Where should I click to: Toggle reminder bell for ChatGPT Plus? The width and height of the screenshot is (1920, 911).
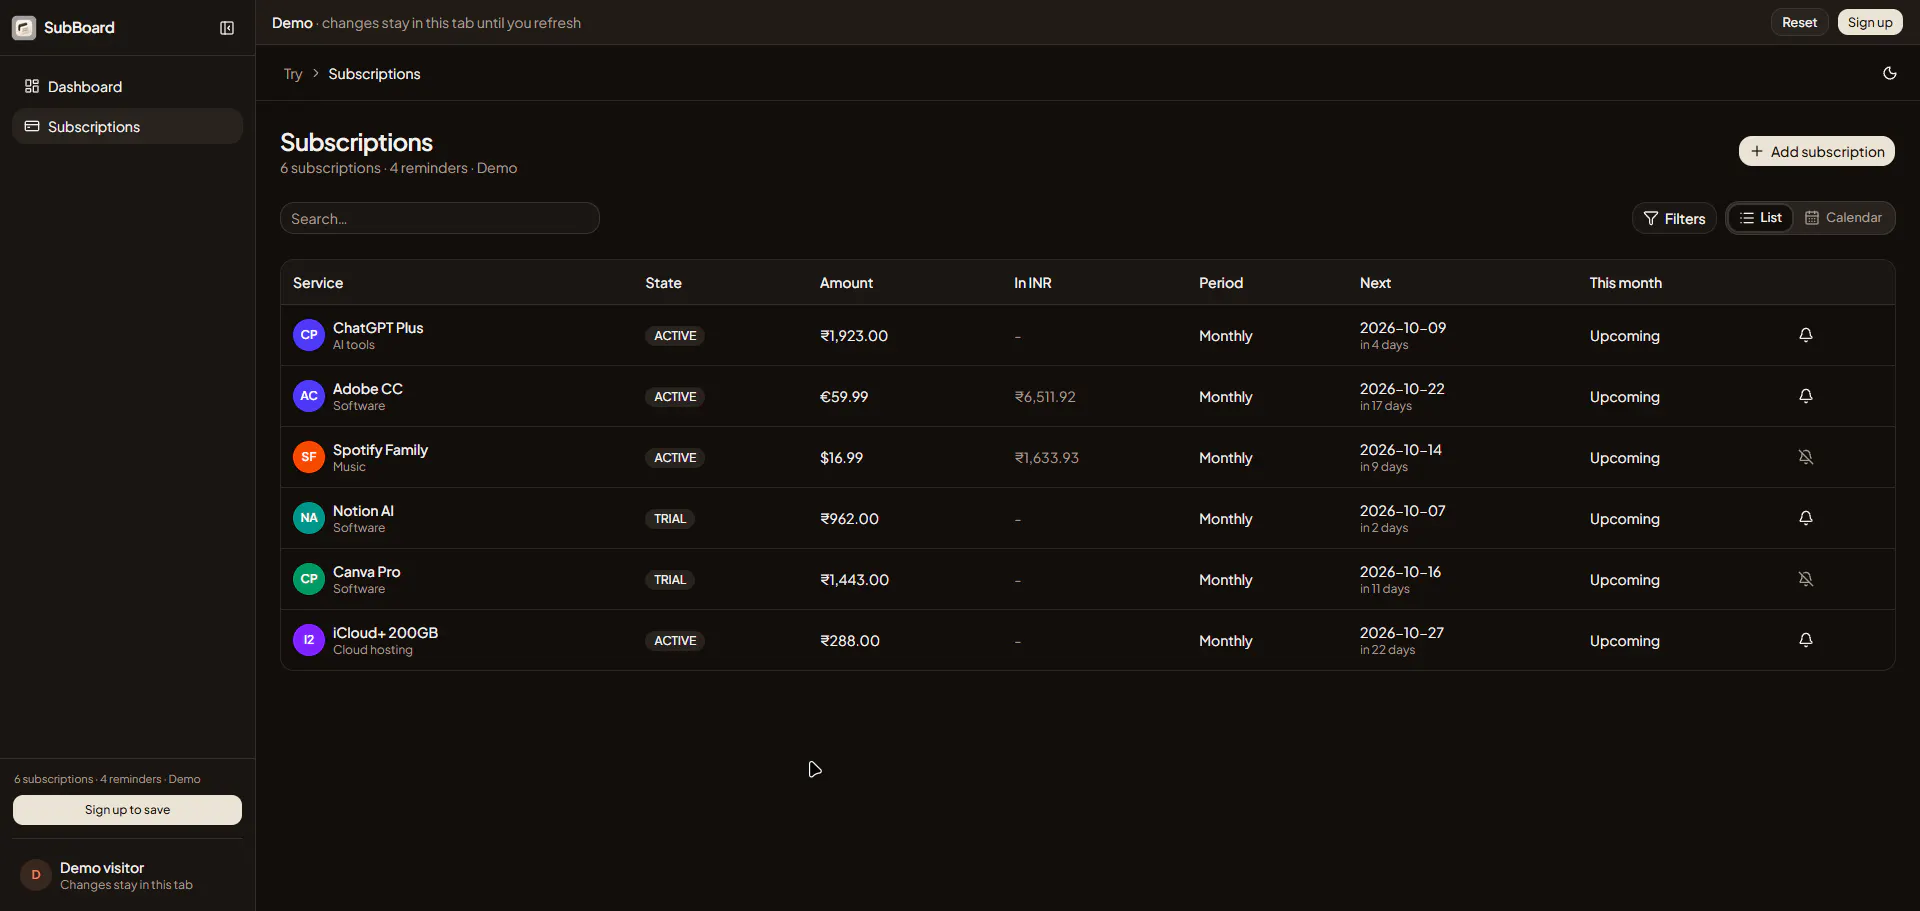coord(1806,335)
